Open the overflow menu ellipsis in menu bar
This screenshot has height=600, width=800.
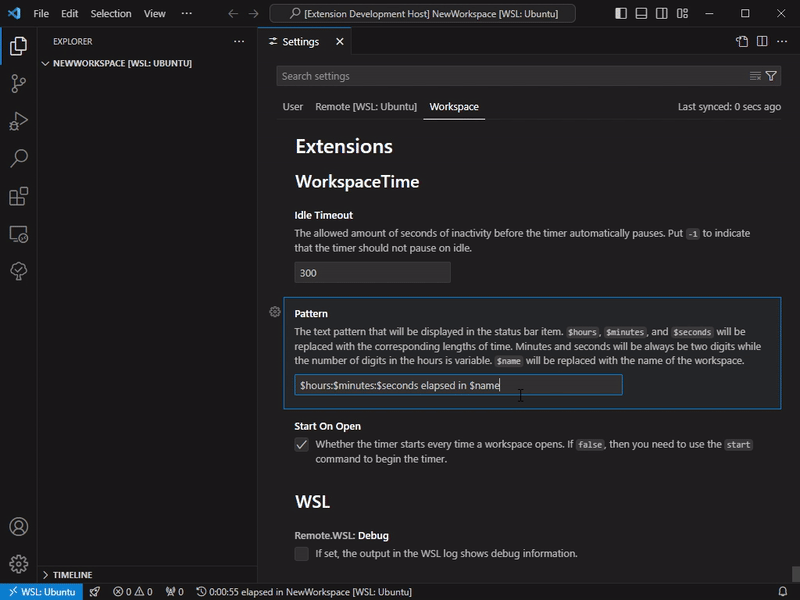coord(187,14)
